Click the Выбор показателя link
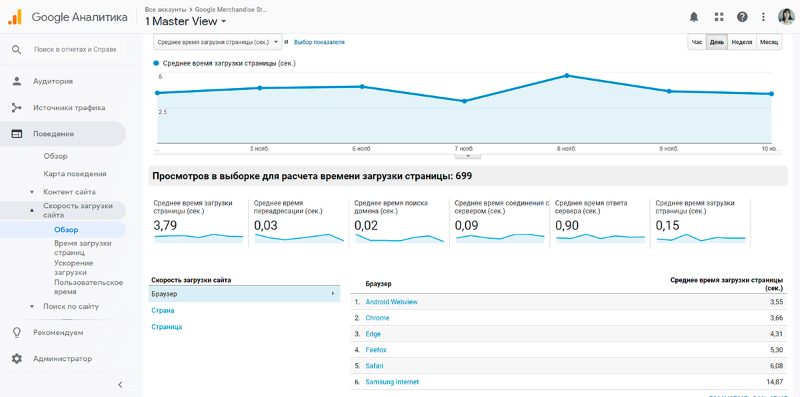This screenshot has height=397, width=800. click(319, 42)
